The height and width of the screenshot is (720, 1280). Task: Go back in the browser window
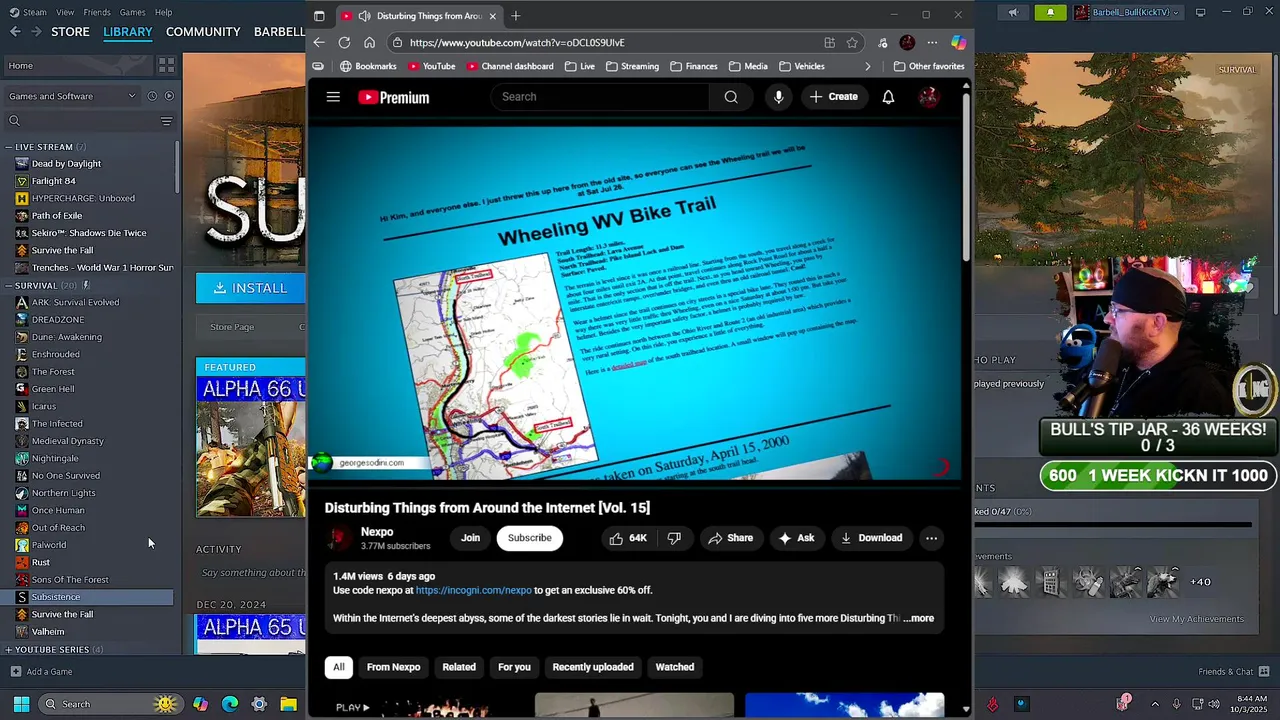(319, 42)
